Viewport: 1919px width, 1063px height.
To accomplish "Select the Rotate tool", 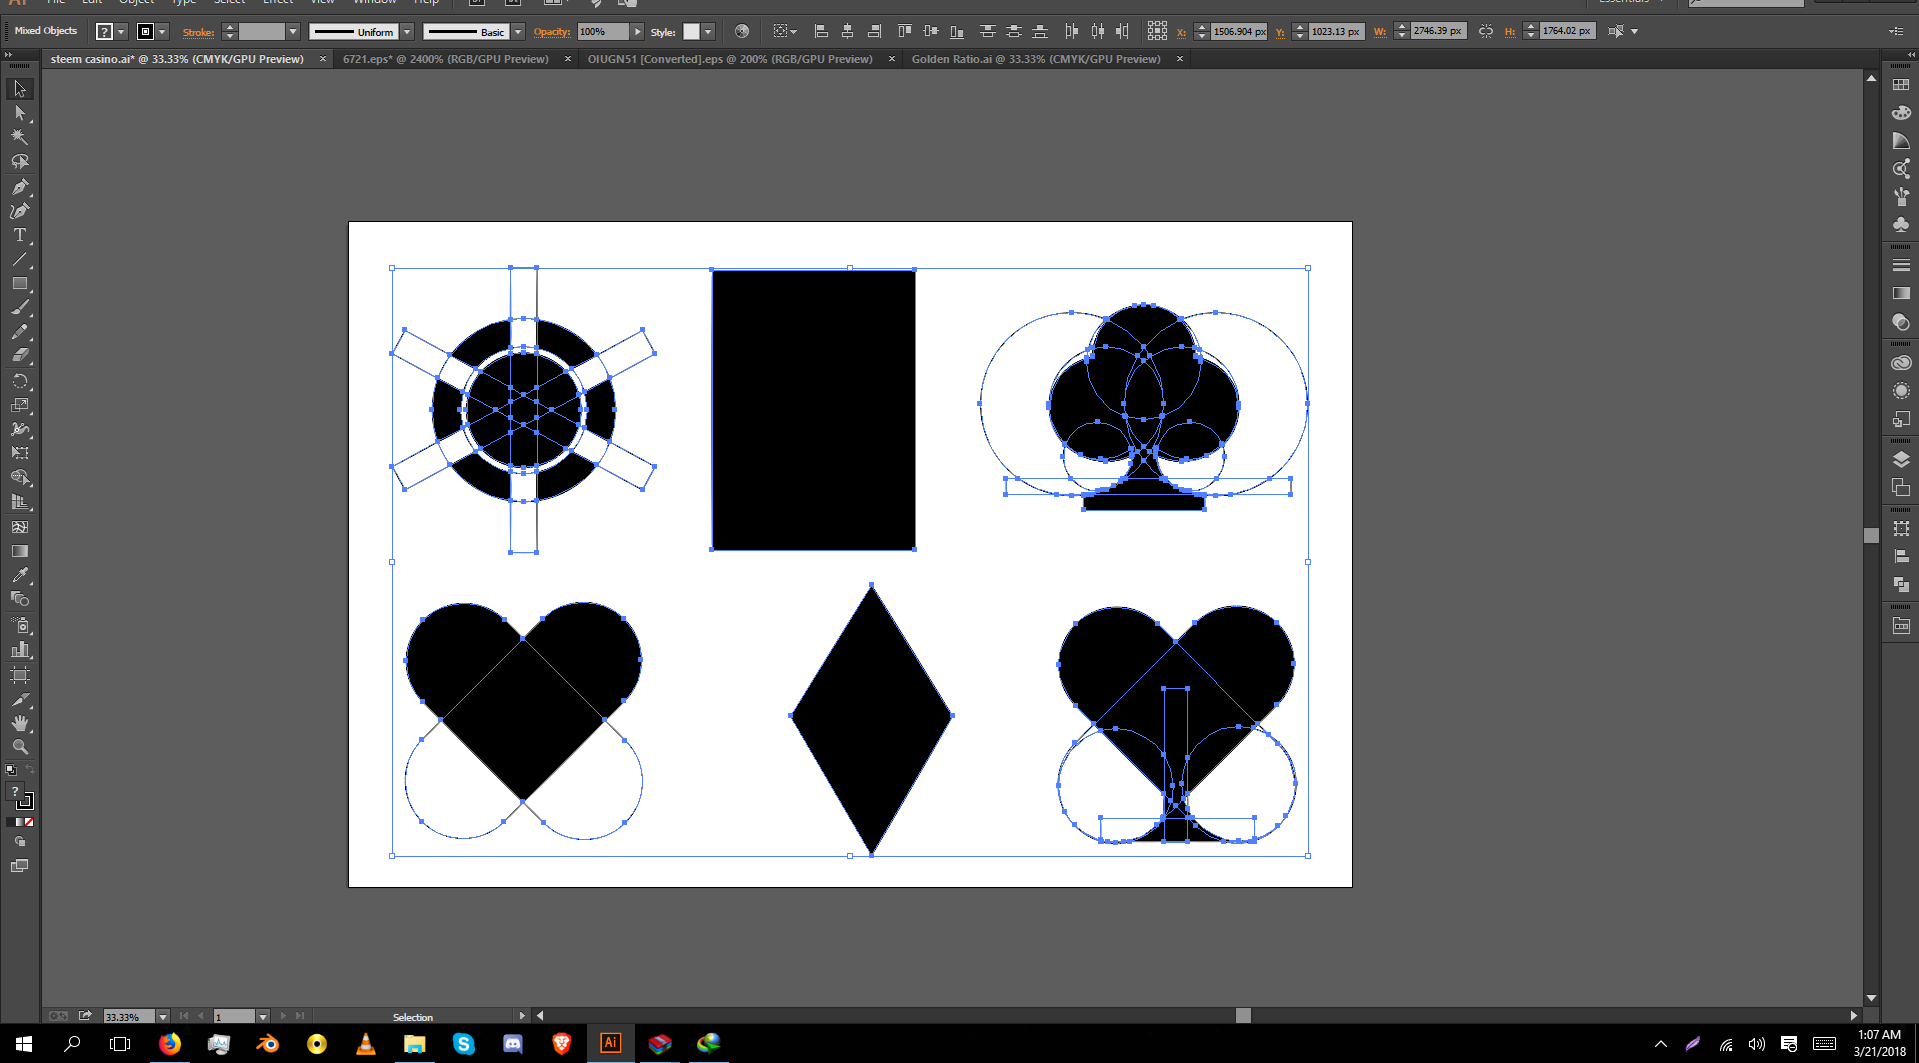I will point(19,381).
